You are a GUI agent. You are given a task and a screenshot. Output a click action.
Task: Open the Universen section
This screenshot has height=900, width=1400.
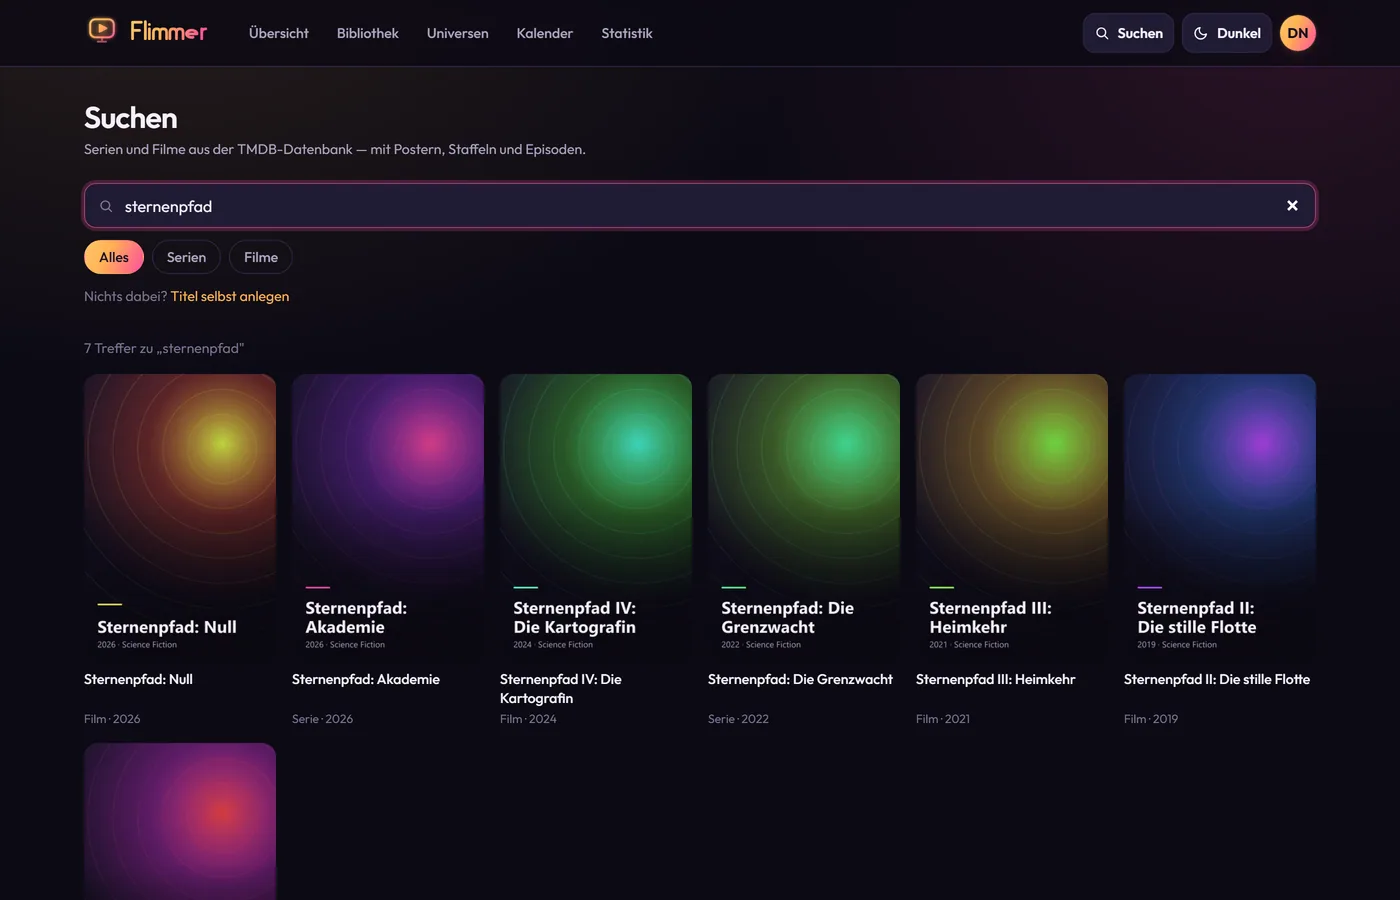tap(458, 33)
